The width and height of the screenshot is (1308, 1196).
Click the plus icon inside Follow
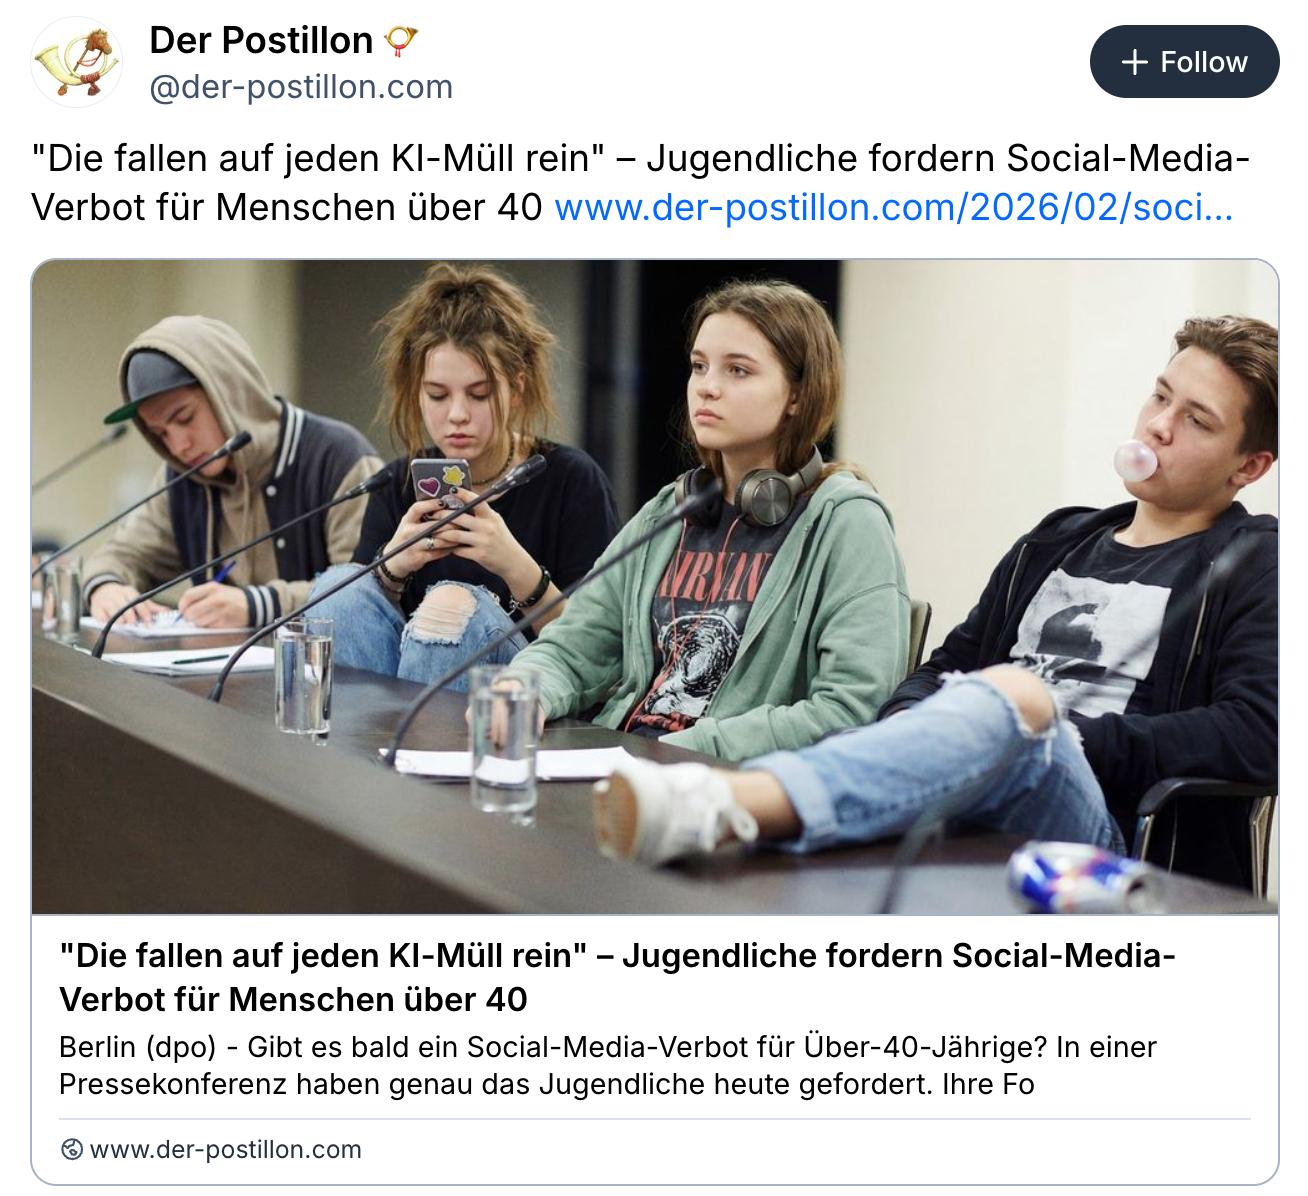pyautogui.click(x=1134, y=62)
